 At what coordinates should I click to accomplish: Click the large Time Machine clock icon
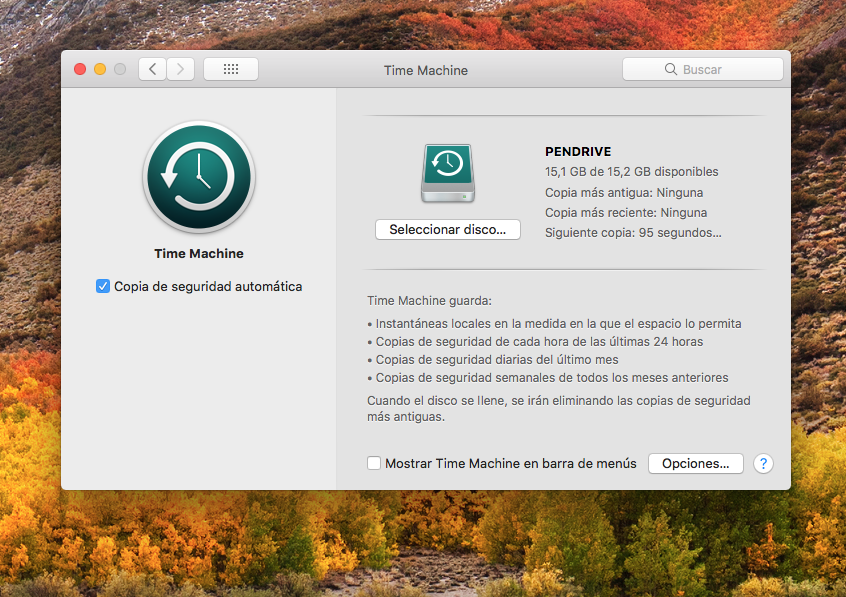pos(199,178)
